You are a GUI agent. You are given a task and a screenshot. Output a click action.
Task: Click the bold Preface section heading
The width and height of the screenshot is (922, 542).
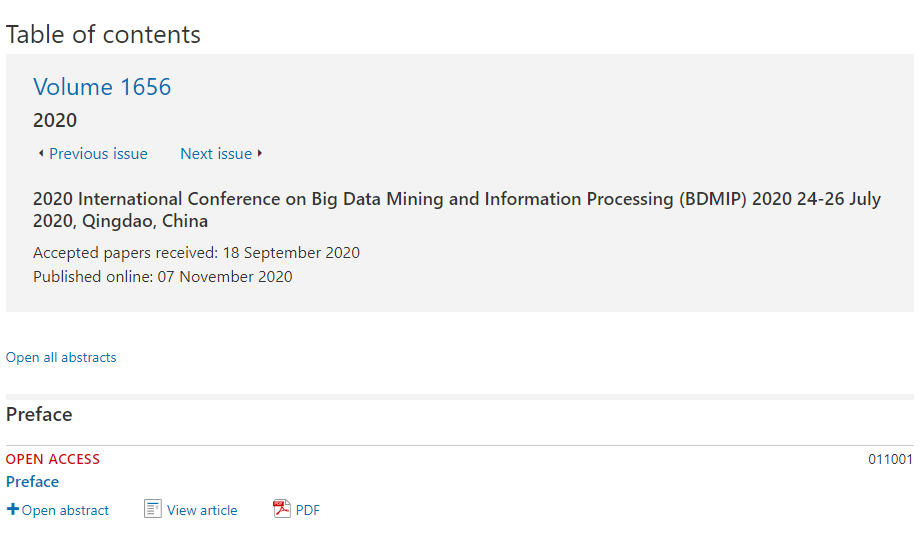click(39, 414)
